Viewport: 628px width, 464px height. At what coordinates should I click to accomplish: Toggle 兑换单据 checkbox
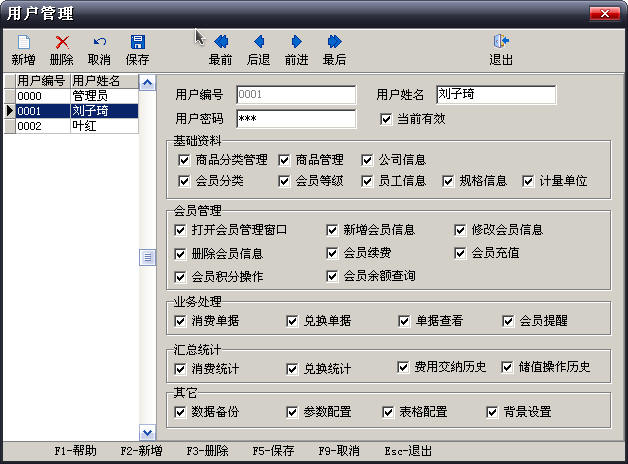[x=292, y=321]
